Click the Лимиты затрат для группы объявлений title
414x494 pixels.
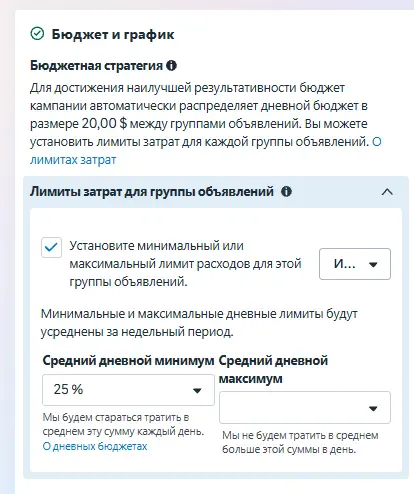coord(152,192)
